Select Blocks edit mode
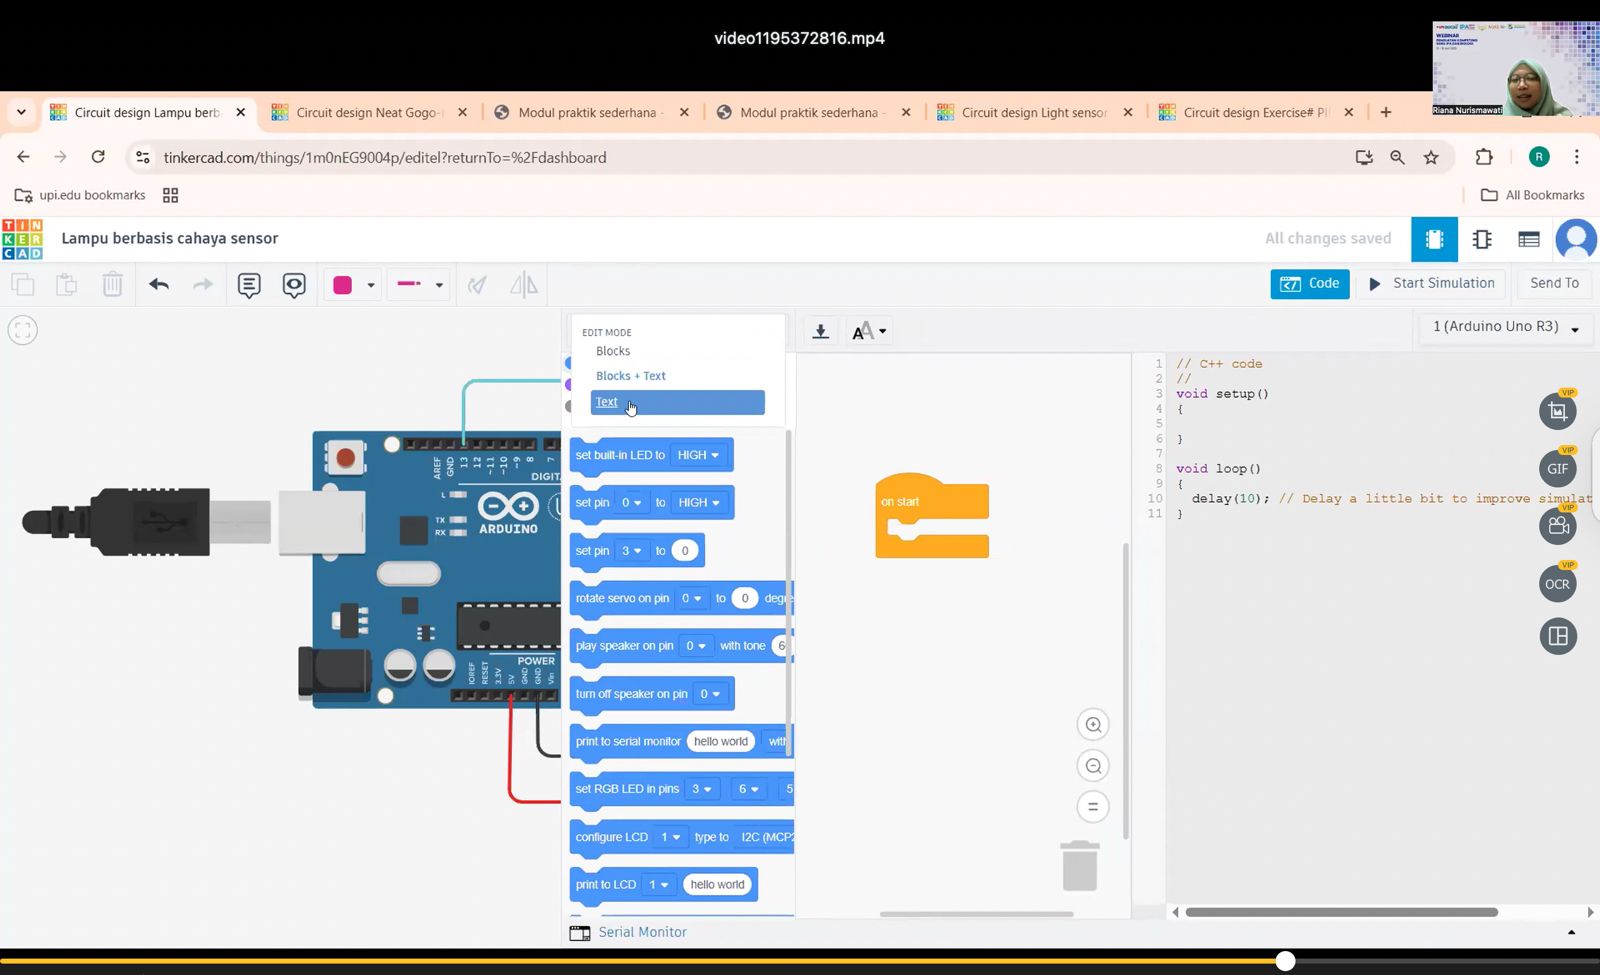 coord(613,351)
